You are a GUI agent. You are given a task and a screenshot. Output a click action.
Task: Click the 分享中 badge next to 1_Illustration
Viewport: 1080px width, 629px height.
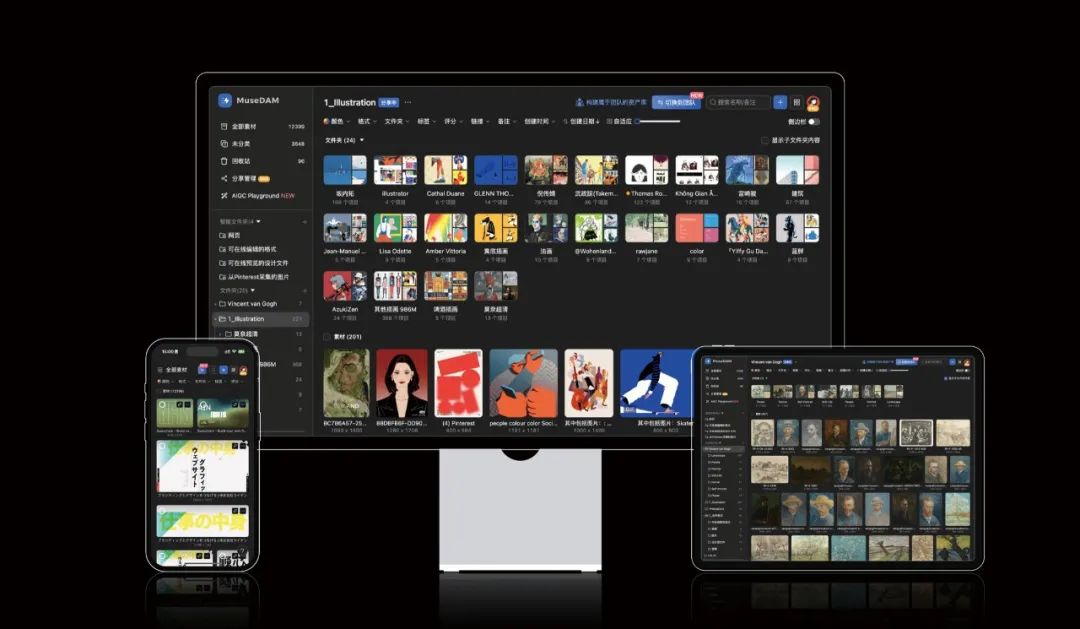pos(388,103)
